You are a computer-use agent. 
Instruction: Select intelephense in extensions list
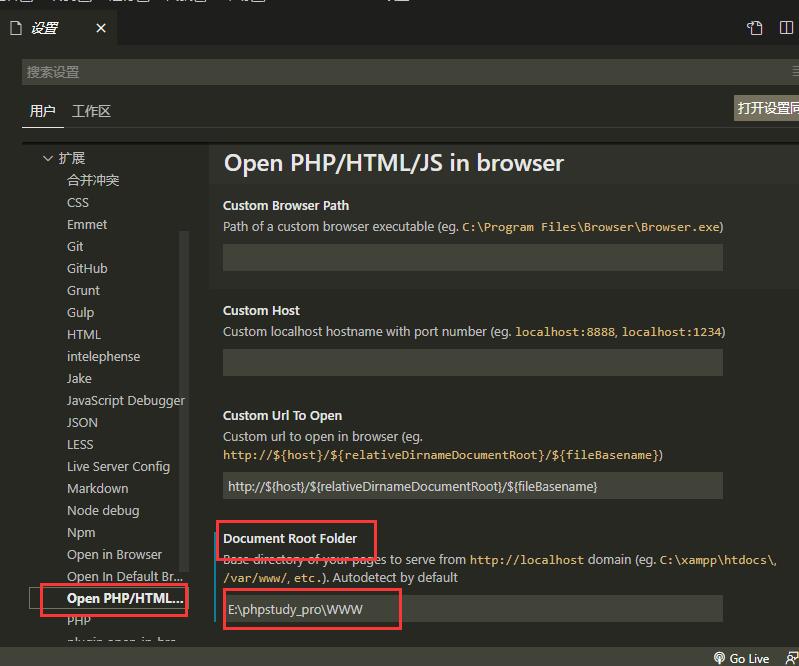pyautogui.click(x=103, y=357)
